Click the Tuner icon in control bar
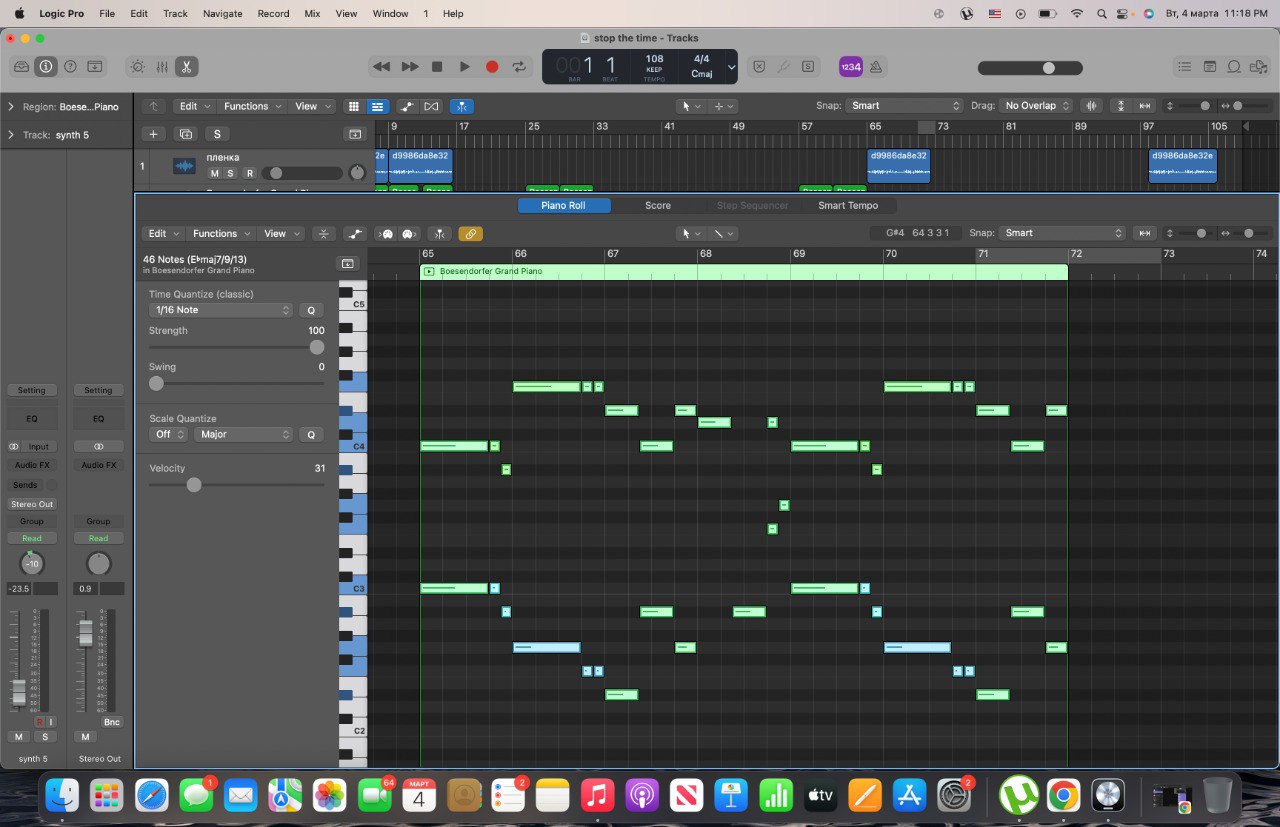 coord(783,67)
